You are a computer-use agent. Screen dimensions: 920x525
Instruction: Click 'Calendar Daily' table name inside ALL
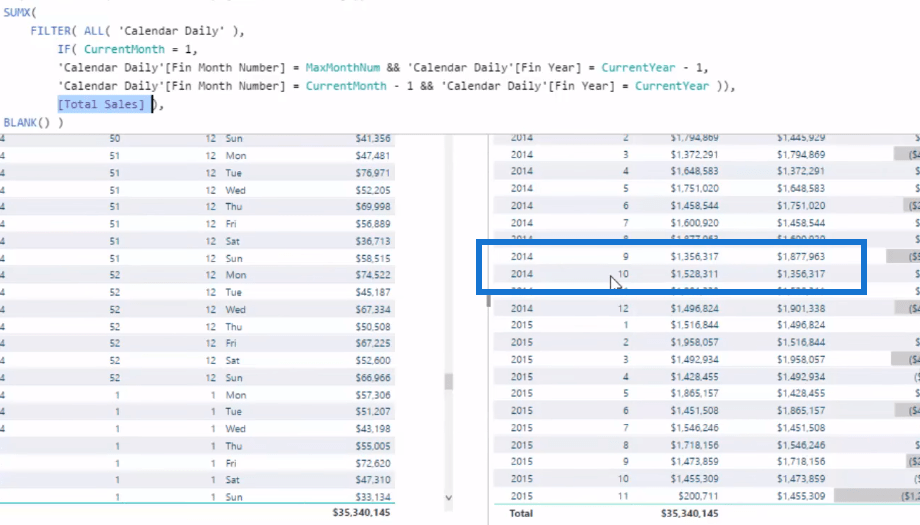coord(171,31)
